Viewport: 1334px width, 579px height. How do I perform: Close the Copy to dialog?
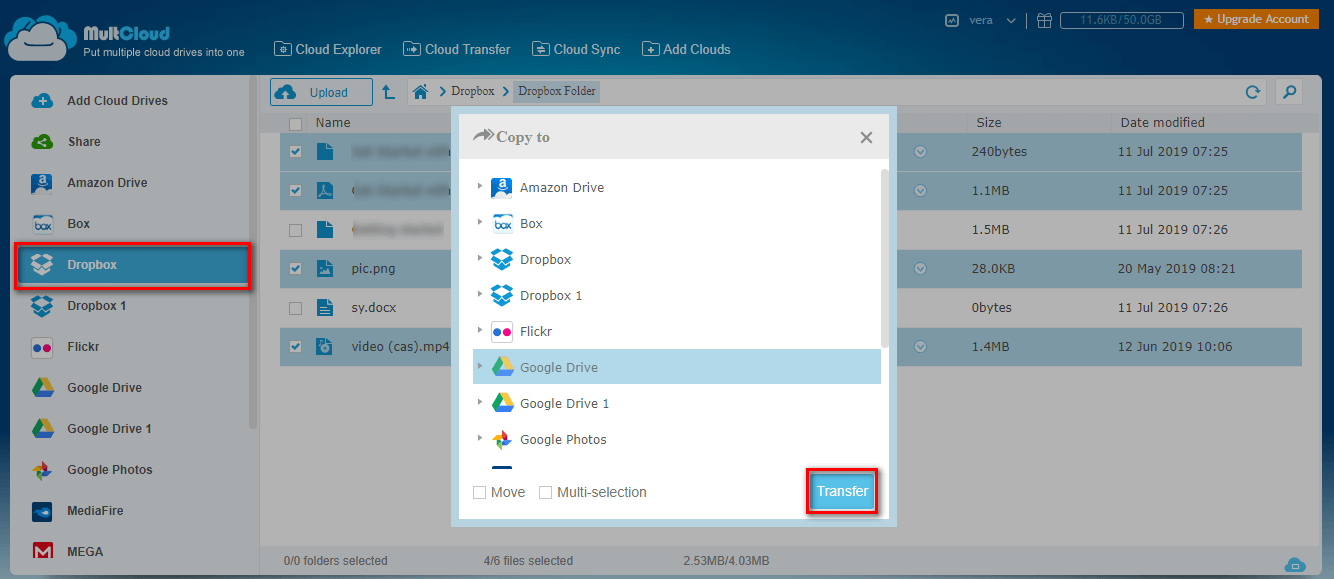click(866, 138)
